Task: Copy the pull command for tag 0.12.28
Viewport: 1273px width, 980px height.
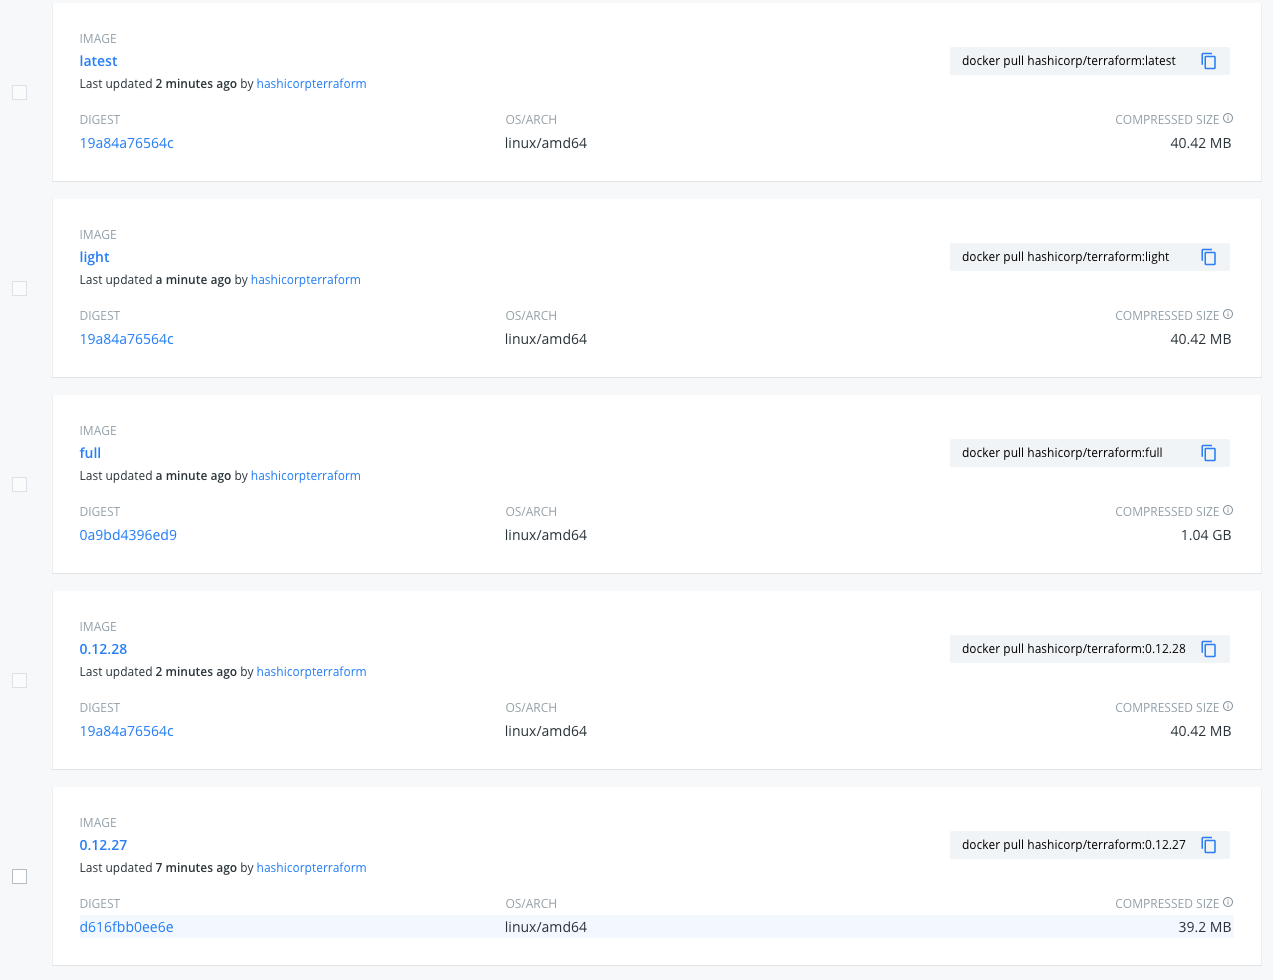Action: pos(1208,649)
